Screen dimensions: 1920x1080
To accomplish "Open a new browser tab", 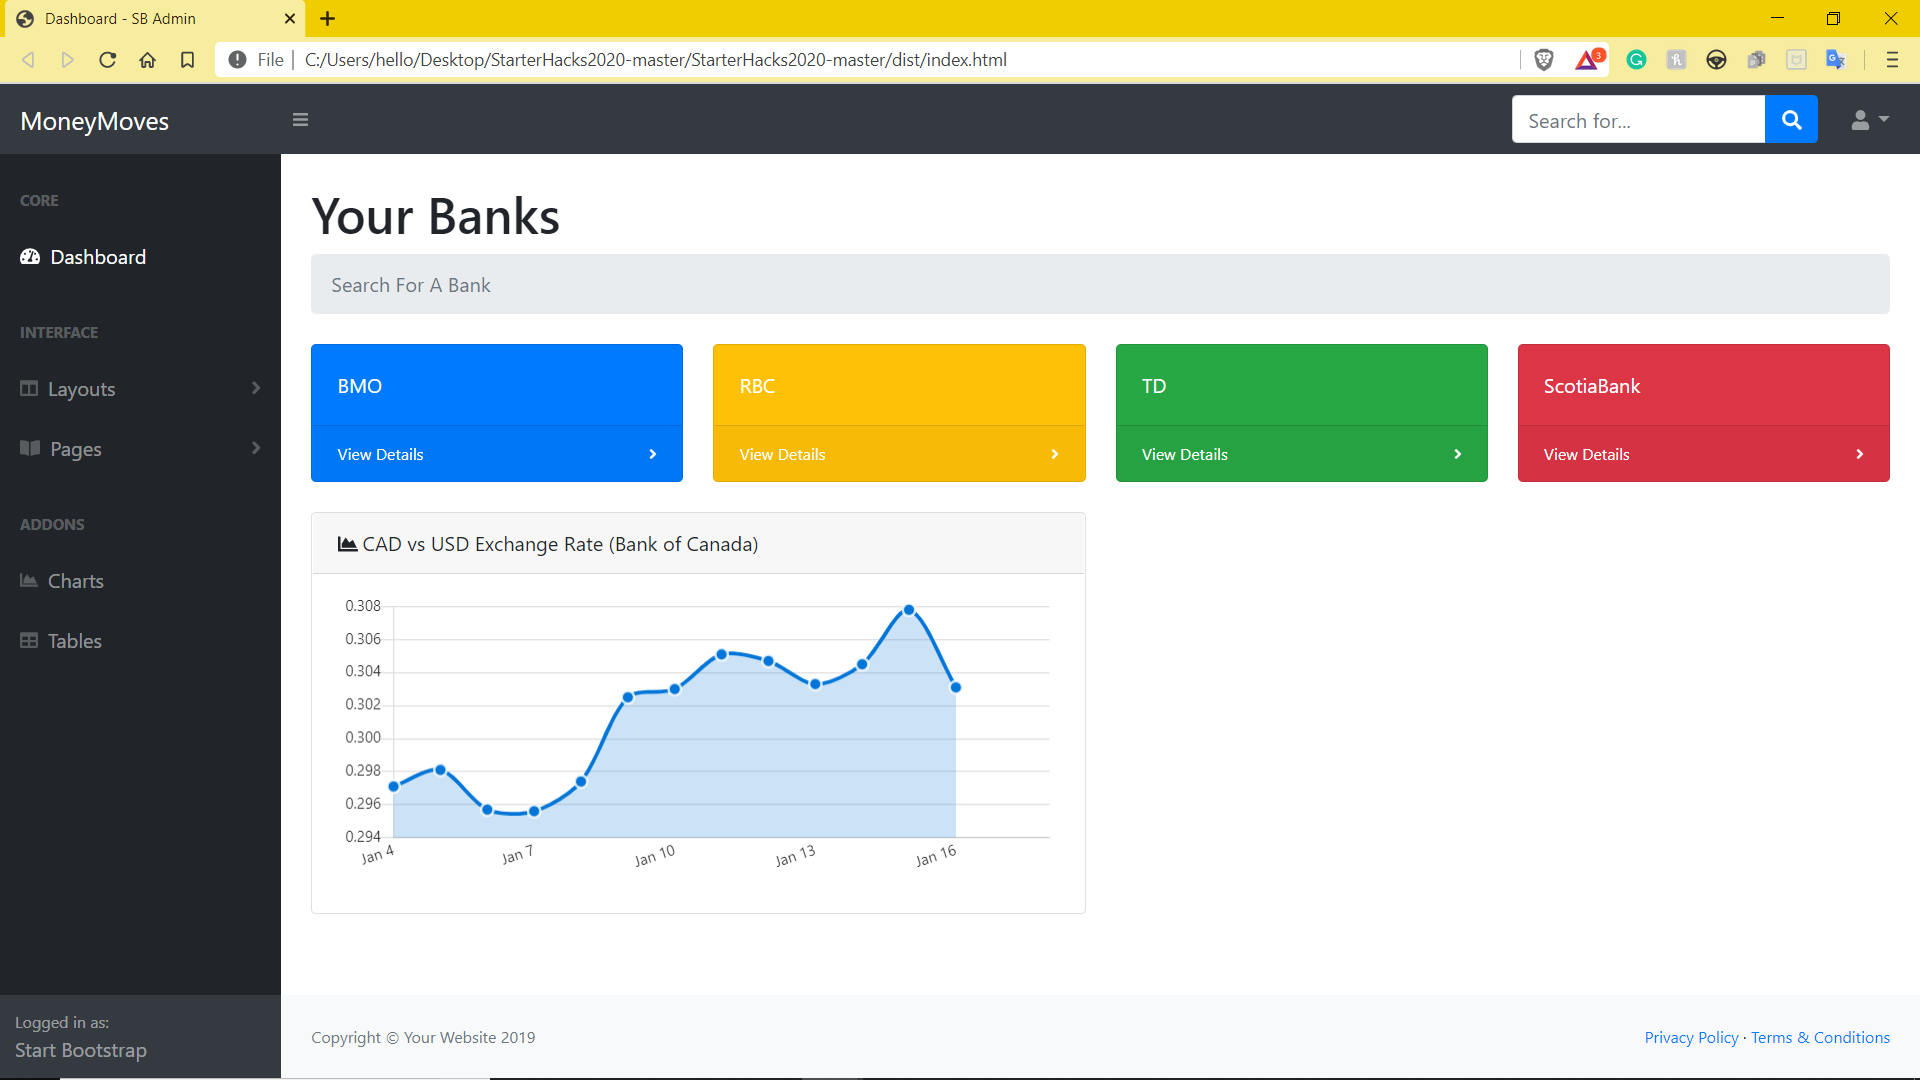I will [327, 18].
